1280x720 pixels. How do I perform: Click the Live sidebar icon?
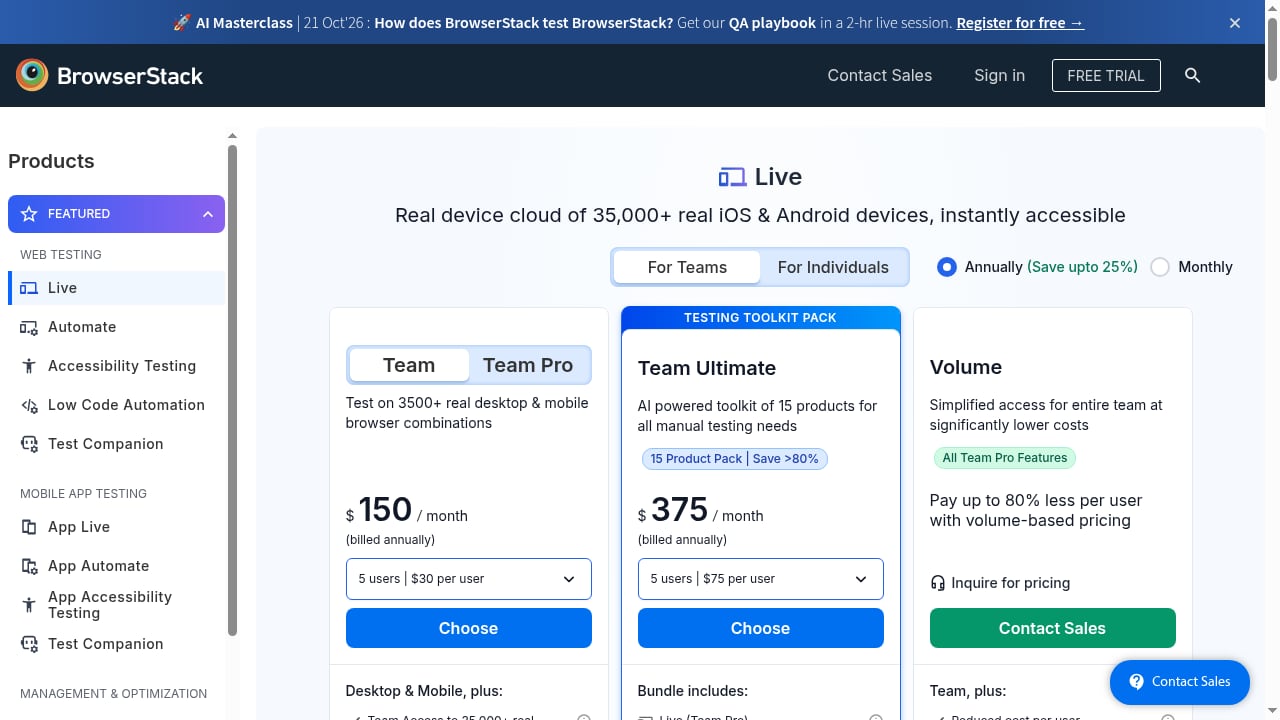point(29,288)
